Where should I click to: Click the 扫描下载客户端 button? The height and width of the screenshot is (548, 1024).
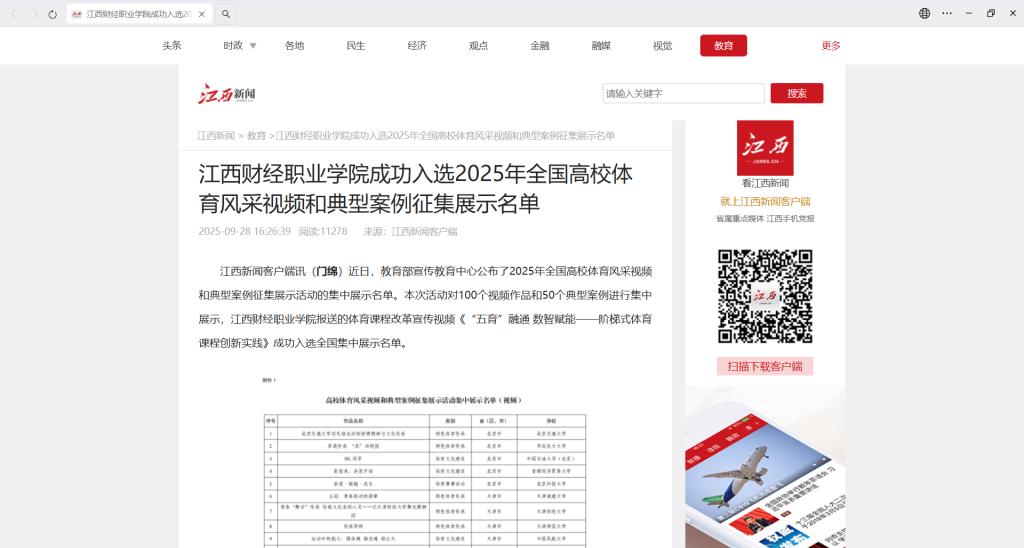click(764, 366)
